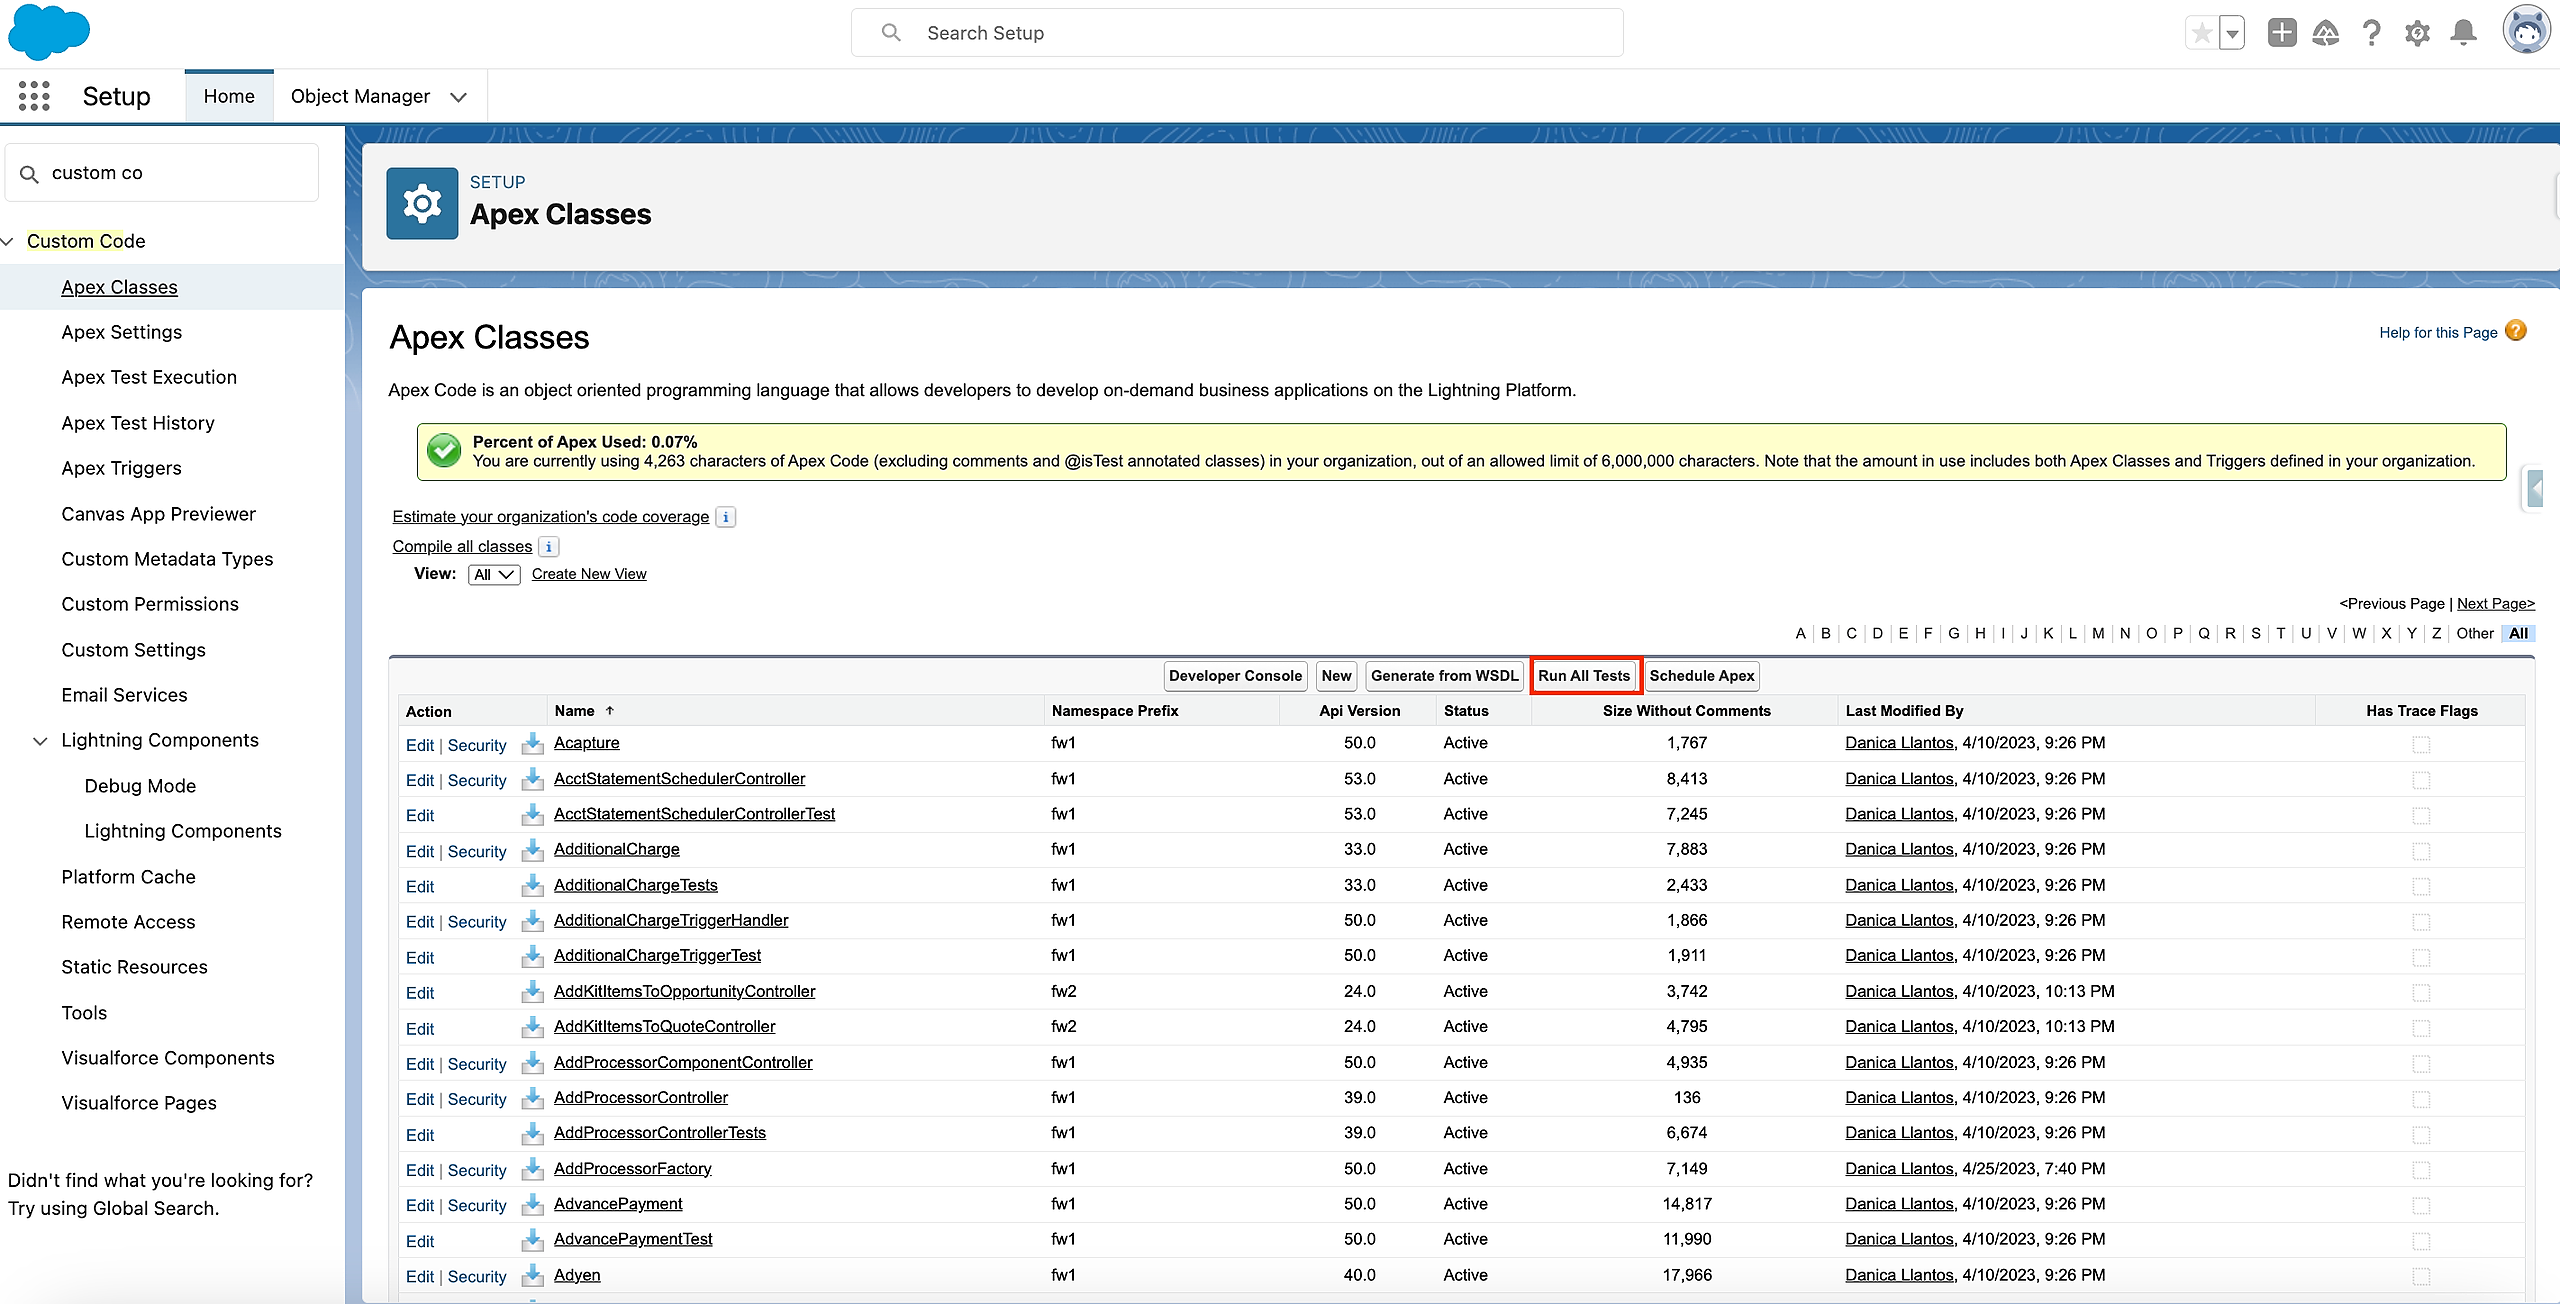Image resolution: width=2560 pixels, height=1304 pixels.
Task: Open the Global Actions plus icon
Action: point(2281,33)
